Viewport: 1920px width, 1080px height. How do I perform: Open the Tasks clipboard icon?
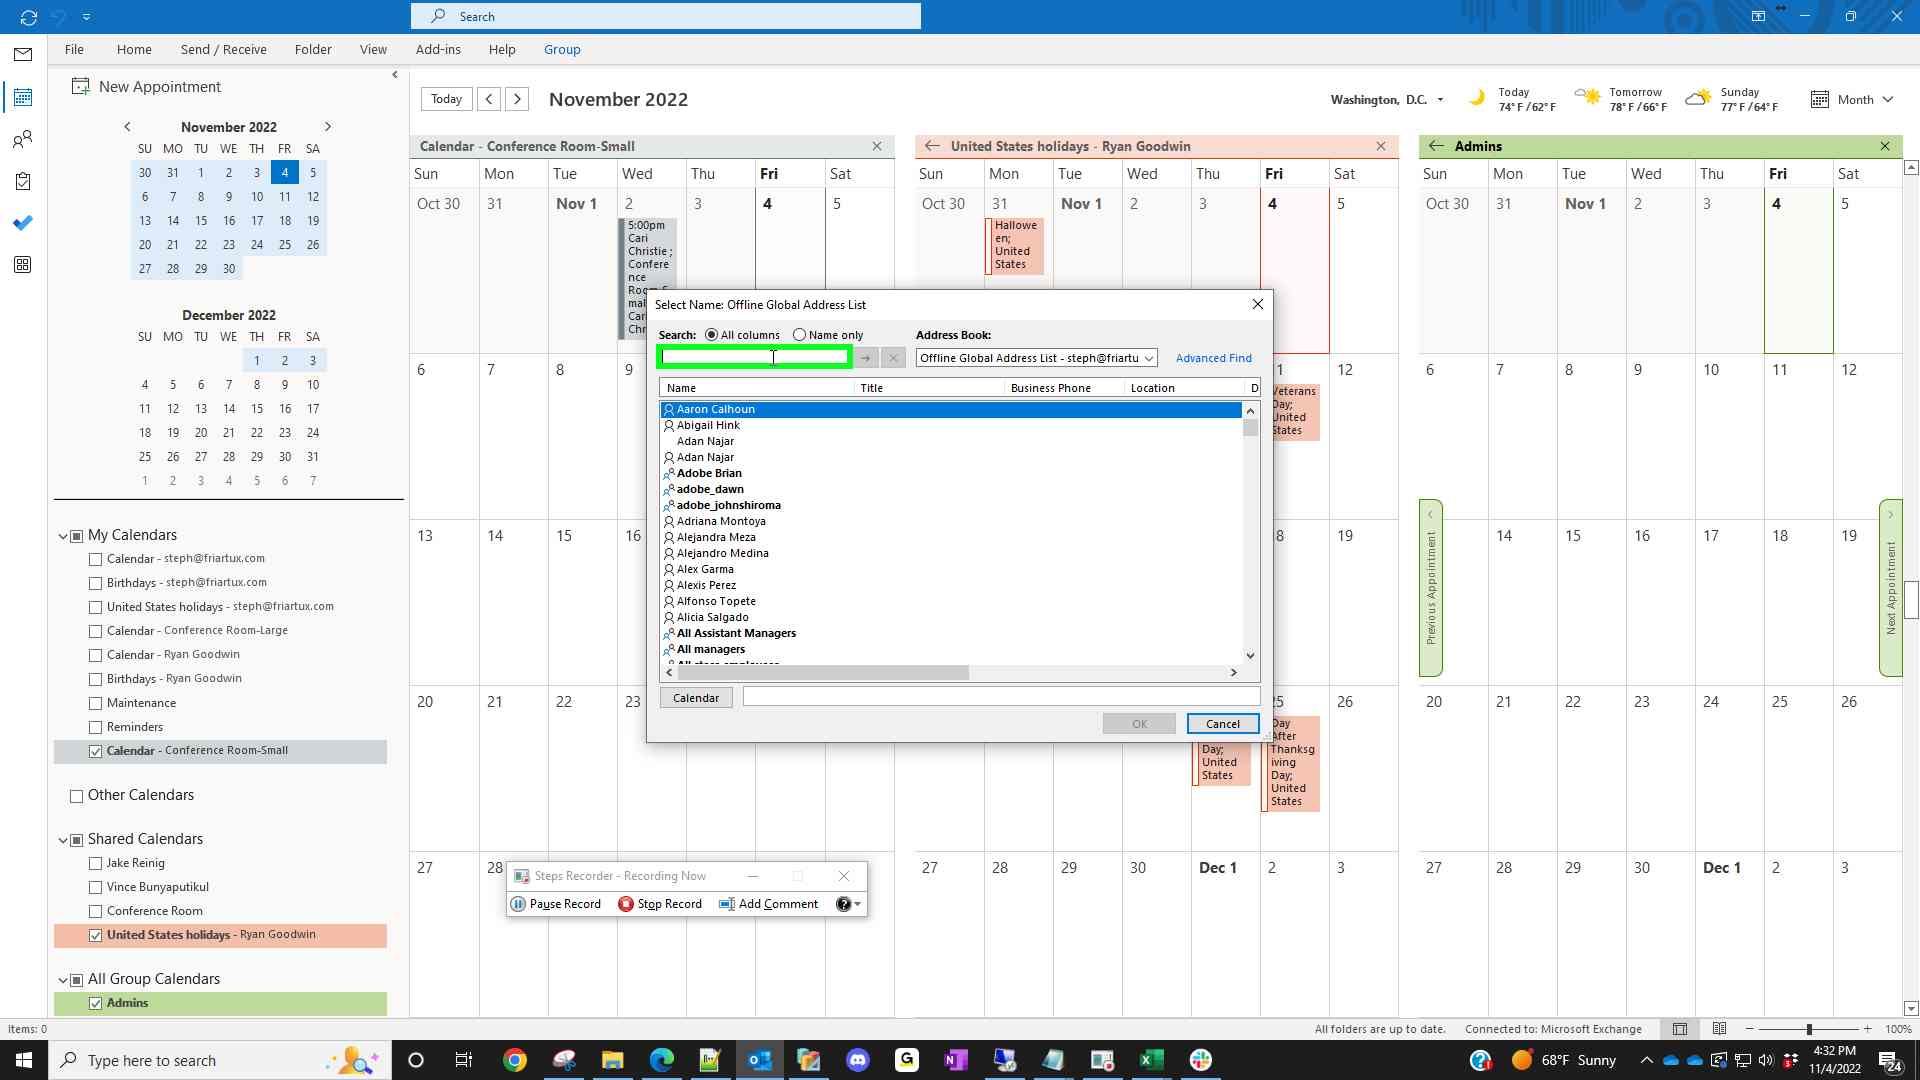pyautogui.click(x=23, y=181)
